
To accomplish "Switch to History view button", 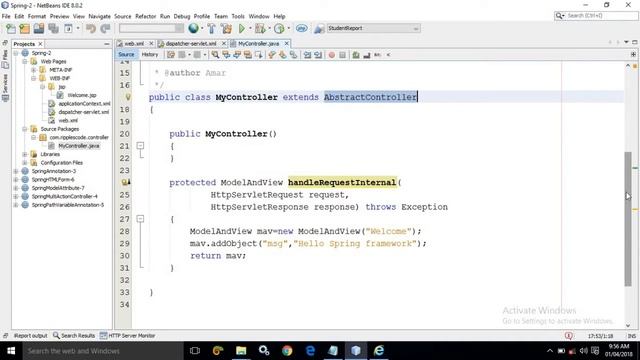I will click(149, 55).
